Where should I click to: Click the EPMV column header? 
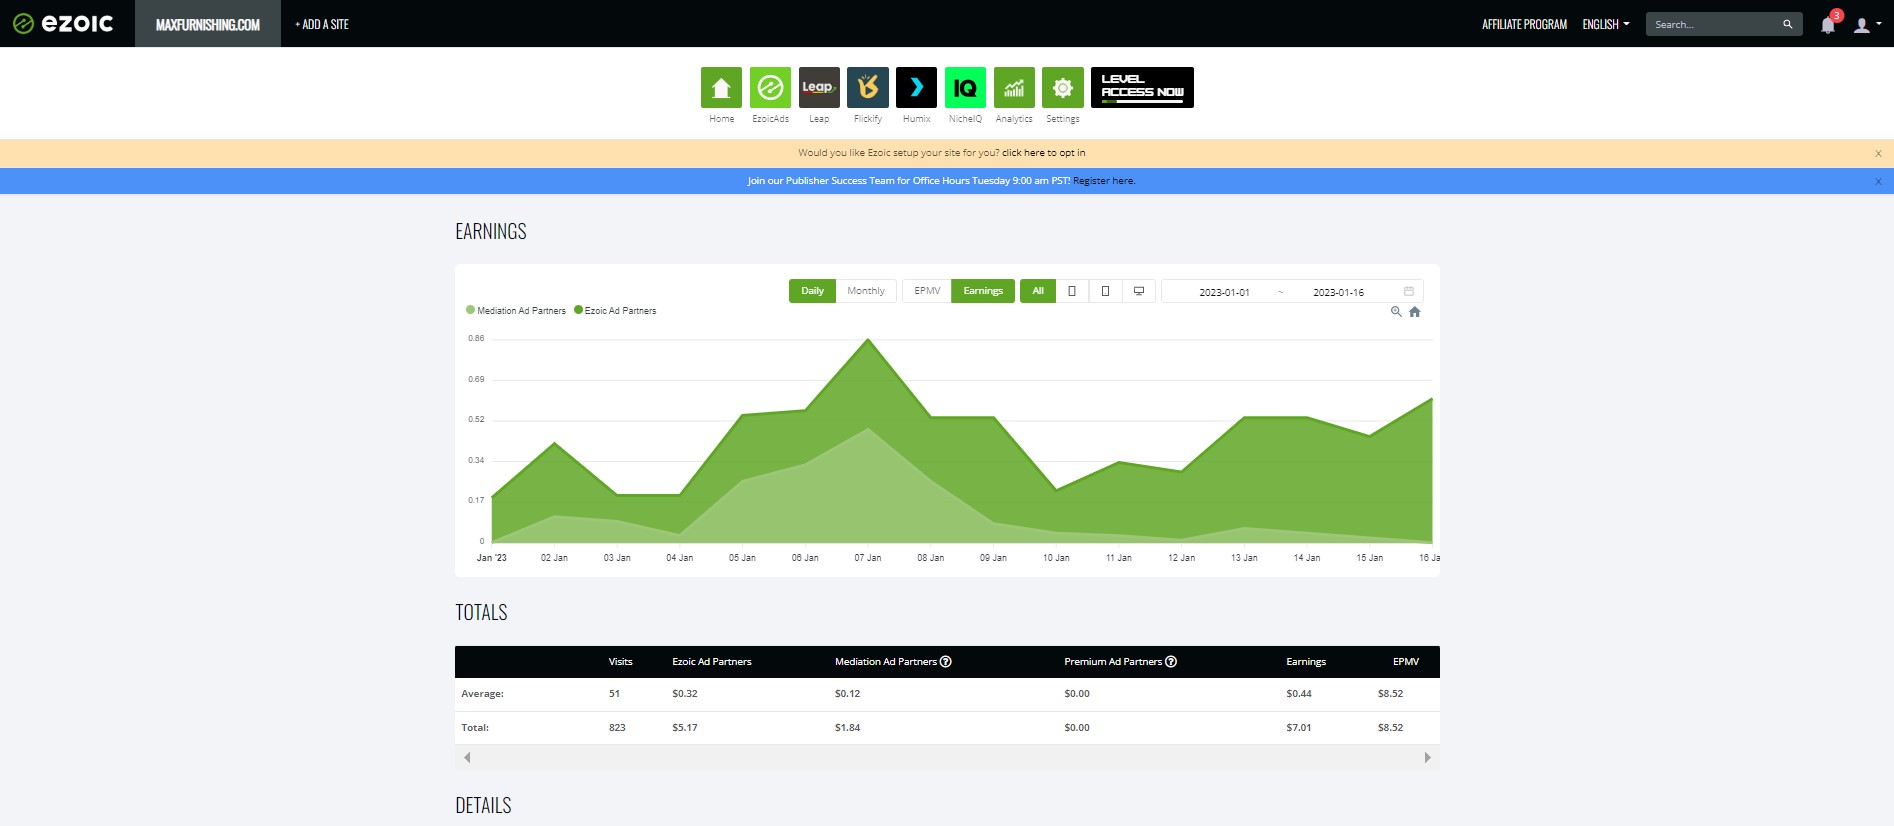(x=1406, y=662)
